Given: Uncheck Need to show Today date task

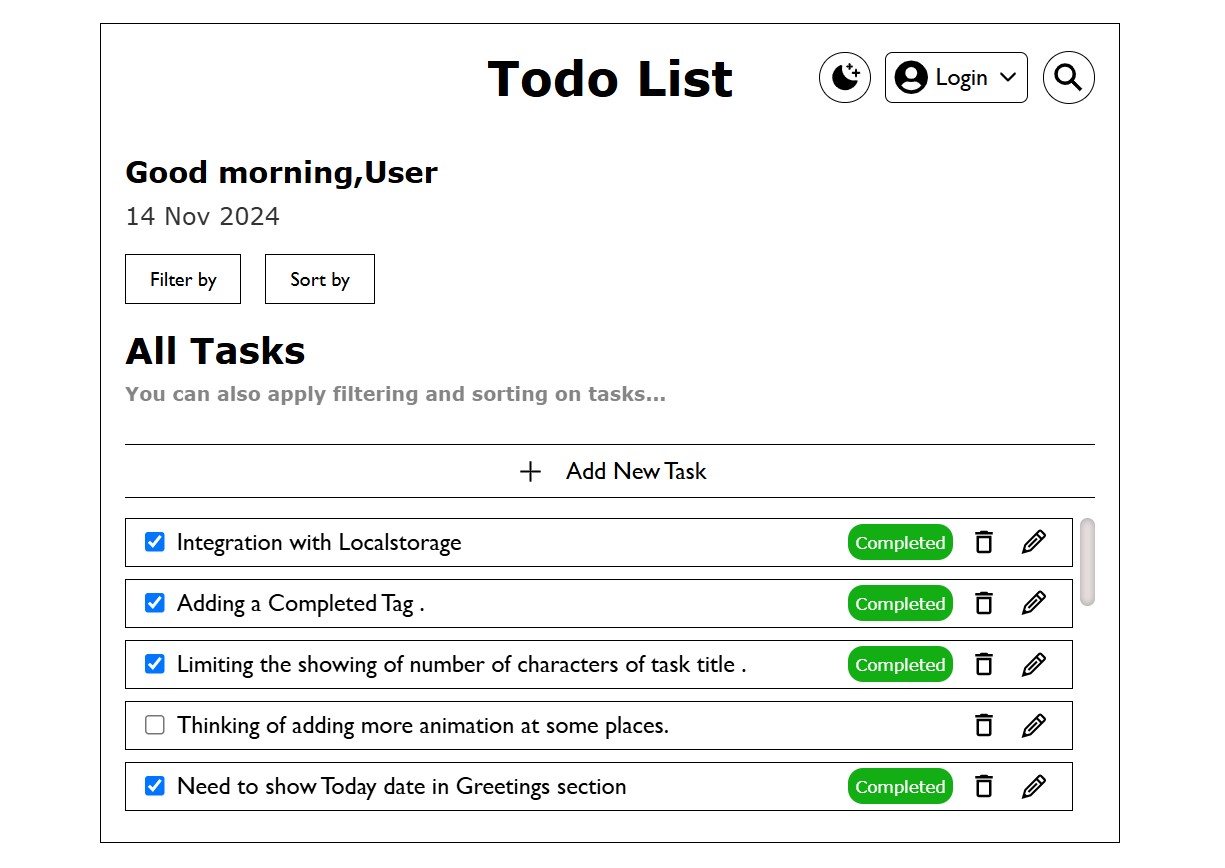Looking at the screenshot, I should 154,786.
